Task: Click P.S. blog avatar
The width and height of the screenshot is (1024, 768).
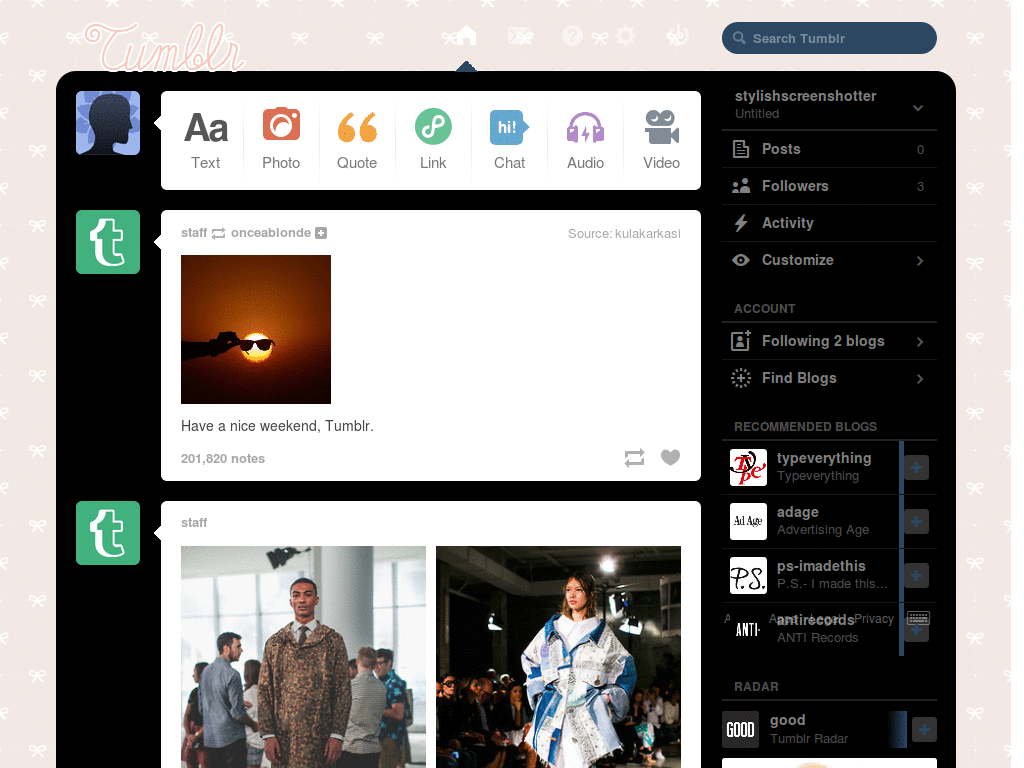Action: coord(748,575)
